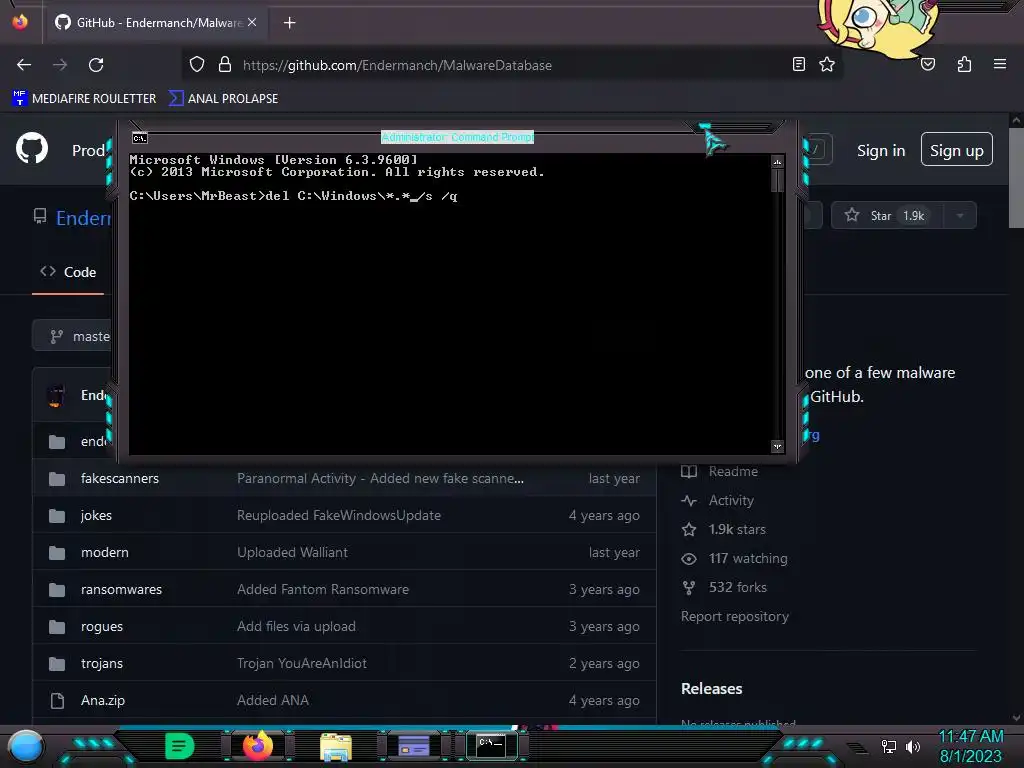
Task: Click the Administrator: Command Prompt title bar
Action: click(457, 137)
